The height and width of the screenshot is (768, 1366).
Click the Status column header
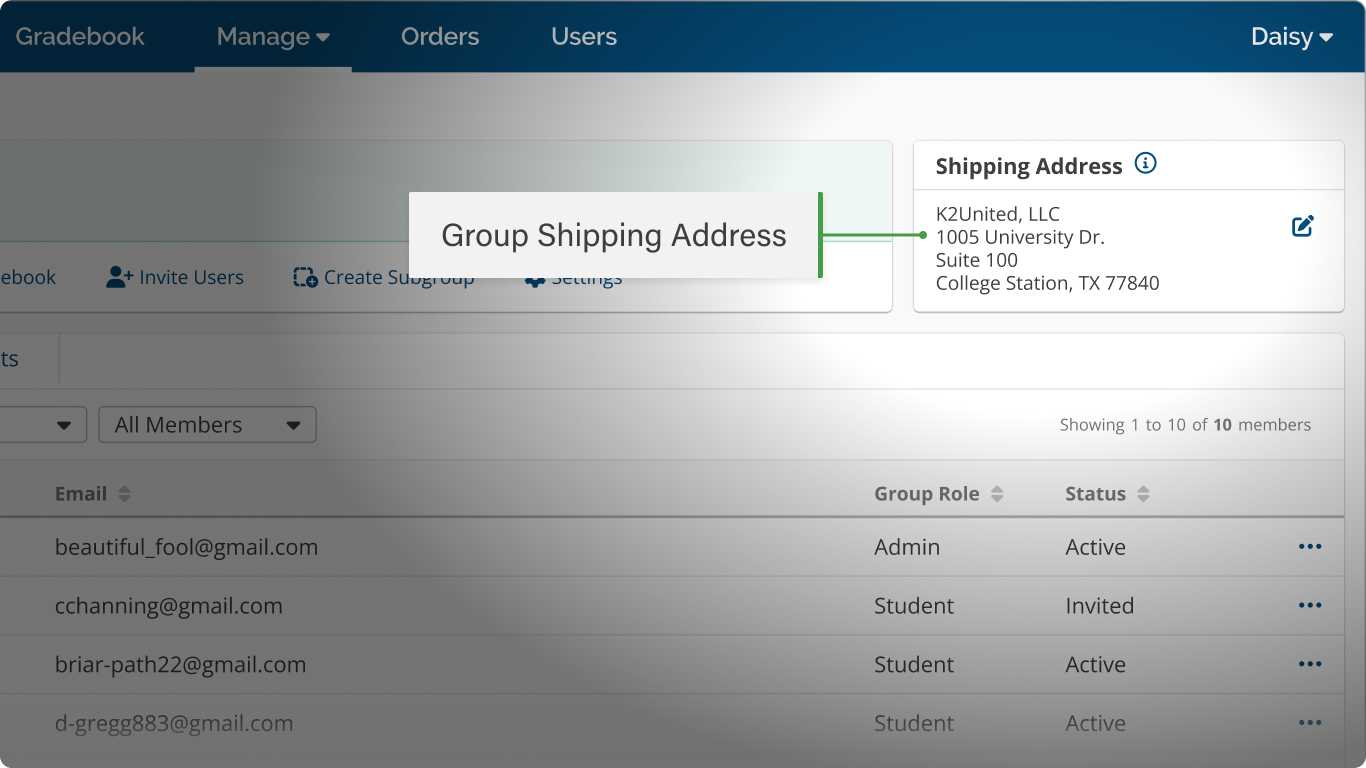coord(1095,494)
